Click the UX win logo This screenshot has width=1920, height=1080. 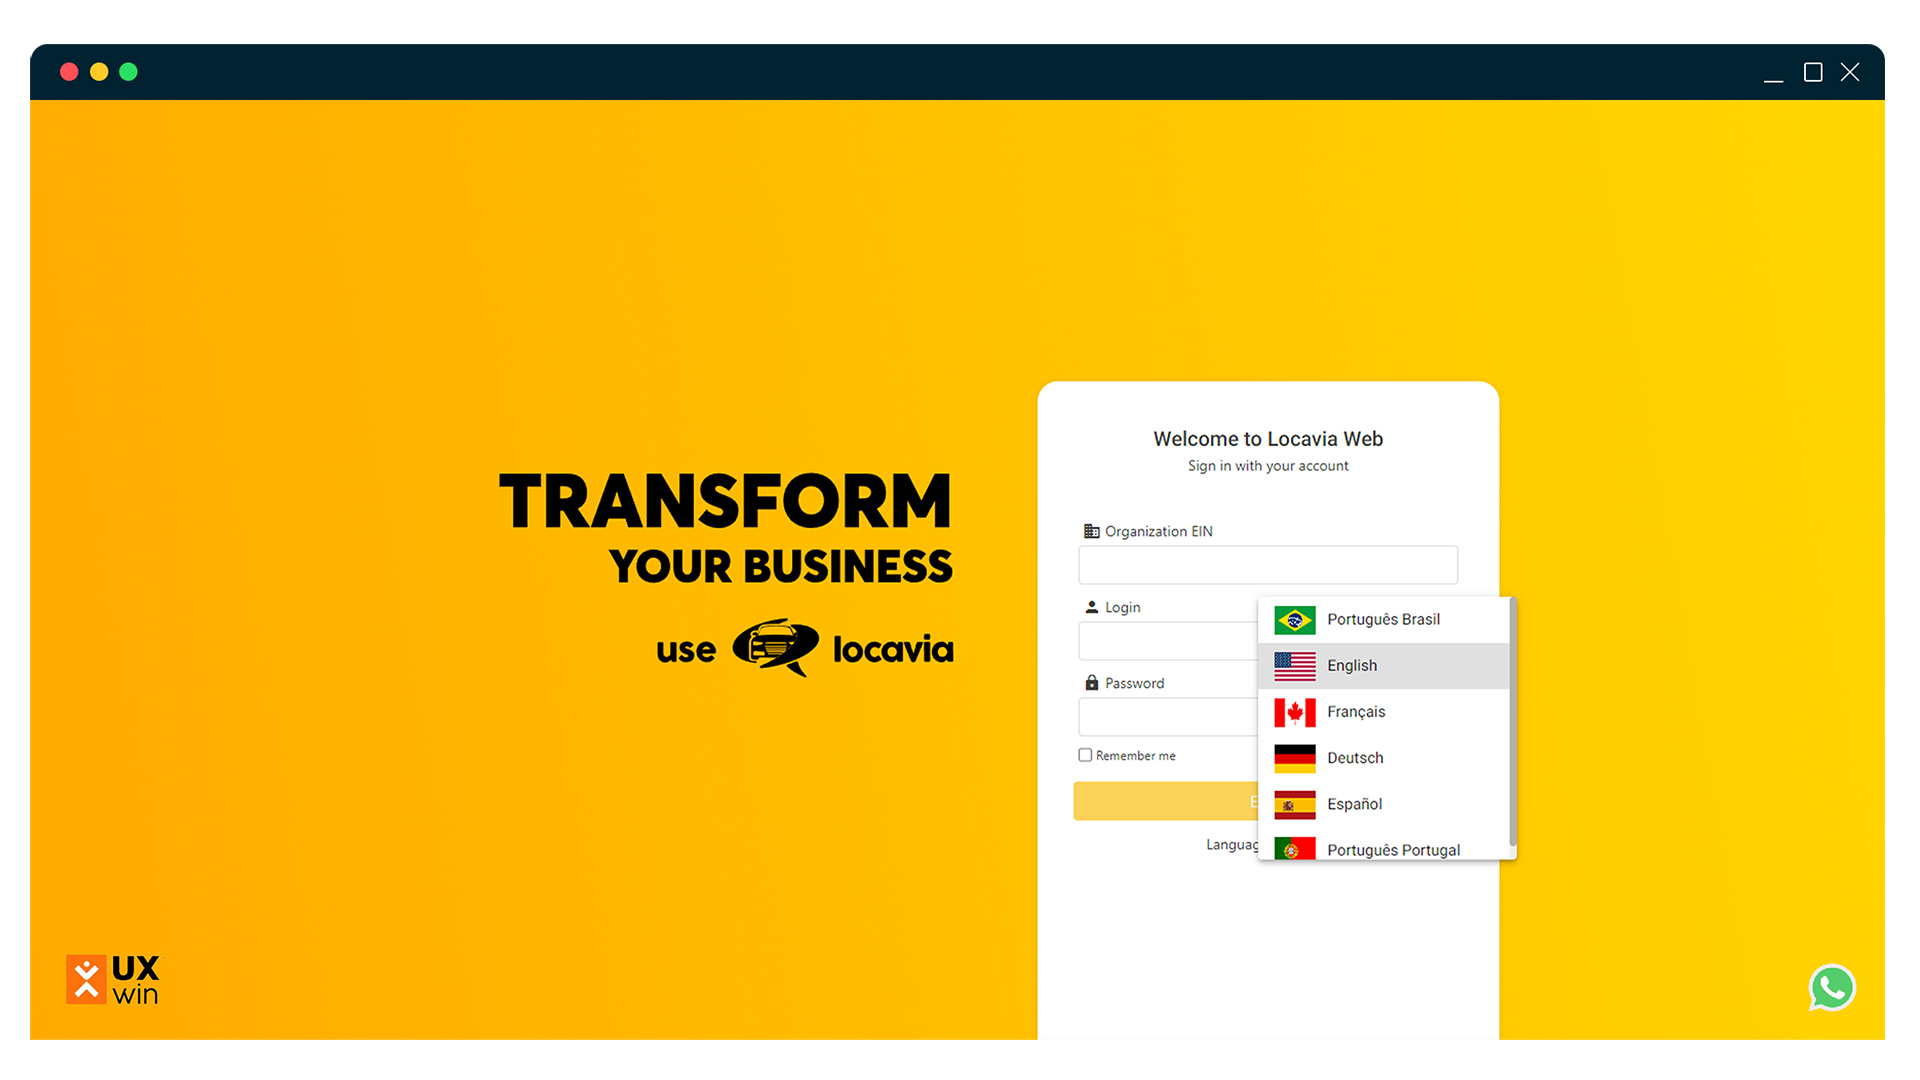[x=112, y=979]
